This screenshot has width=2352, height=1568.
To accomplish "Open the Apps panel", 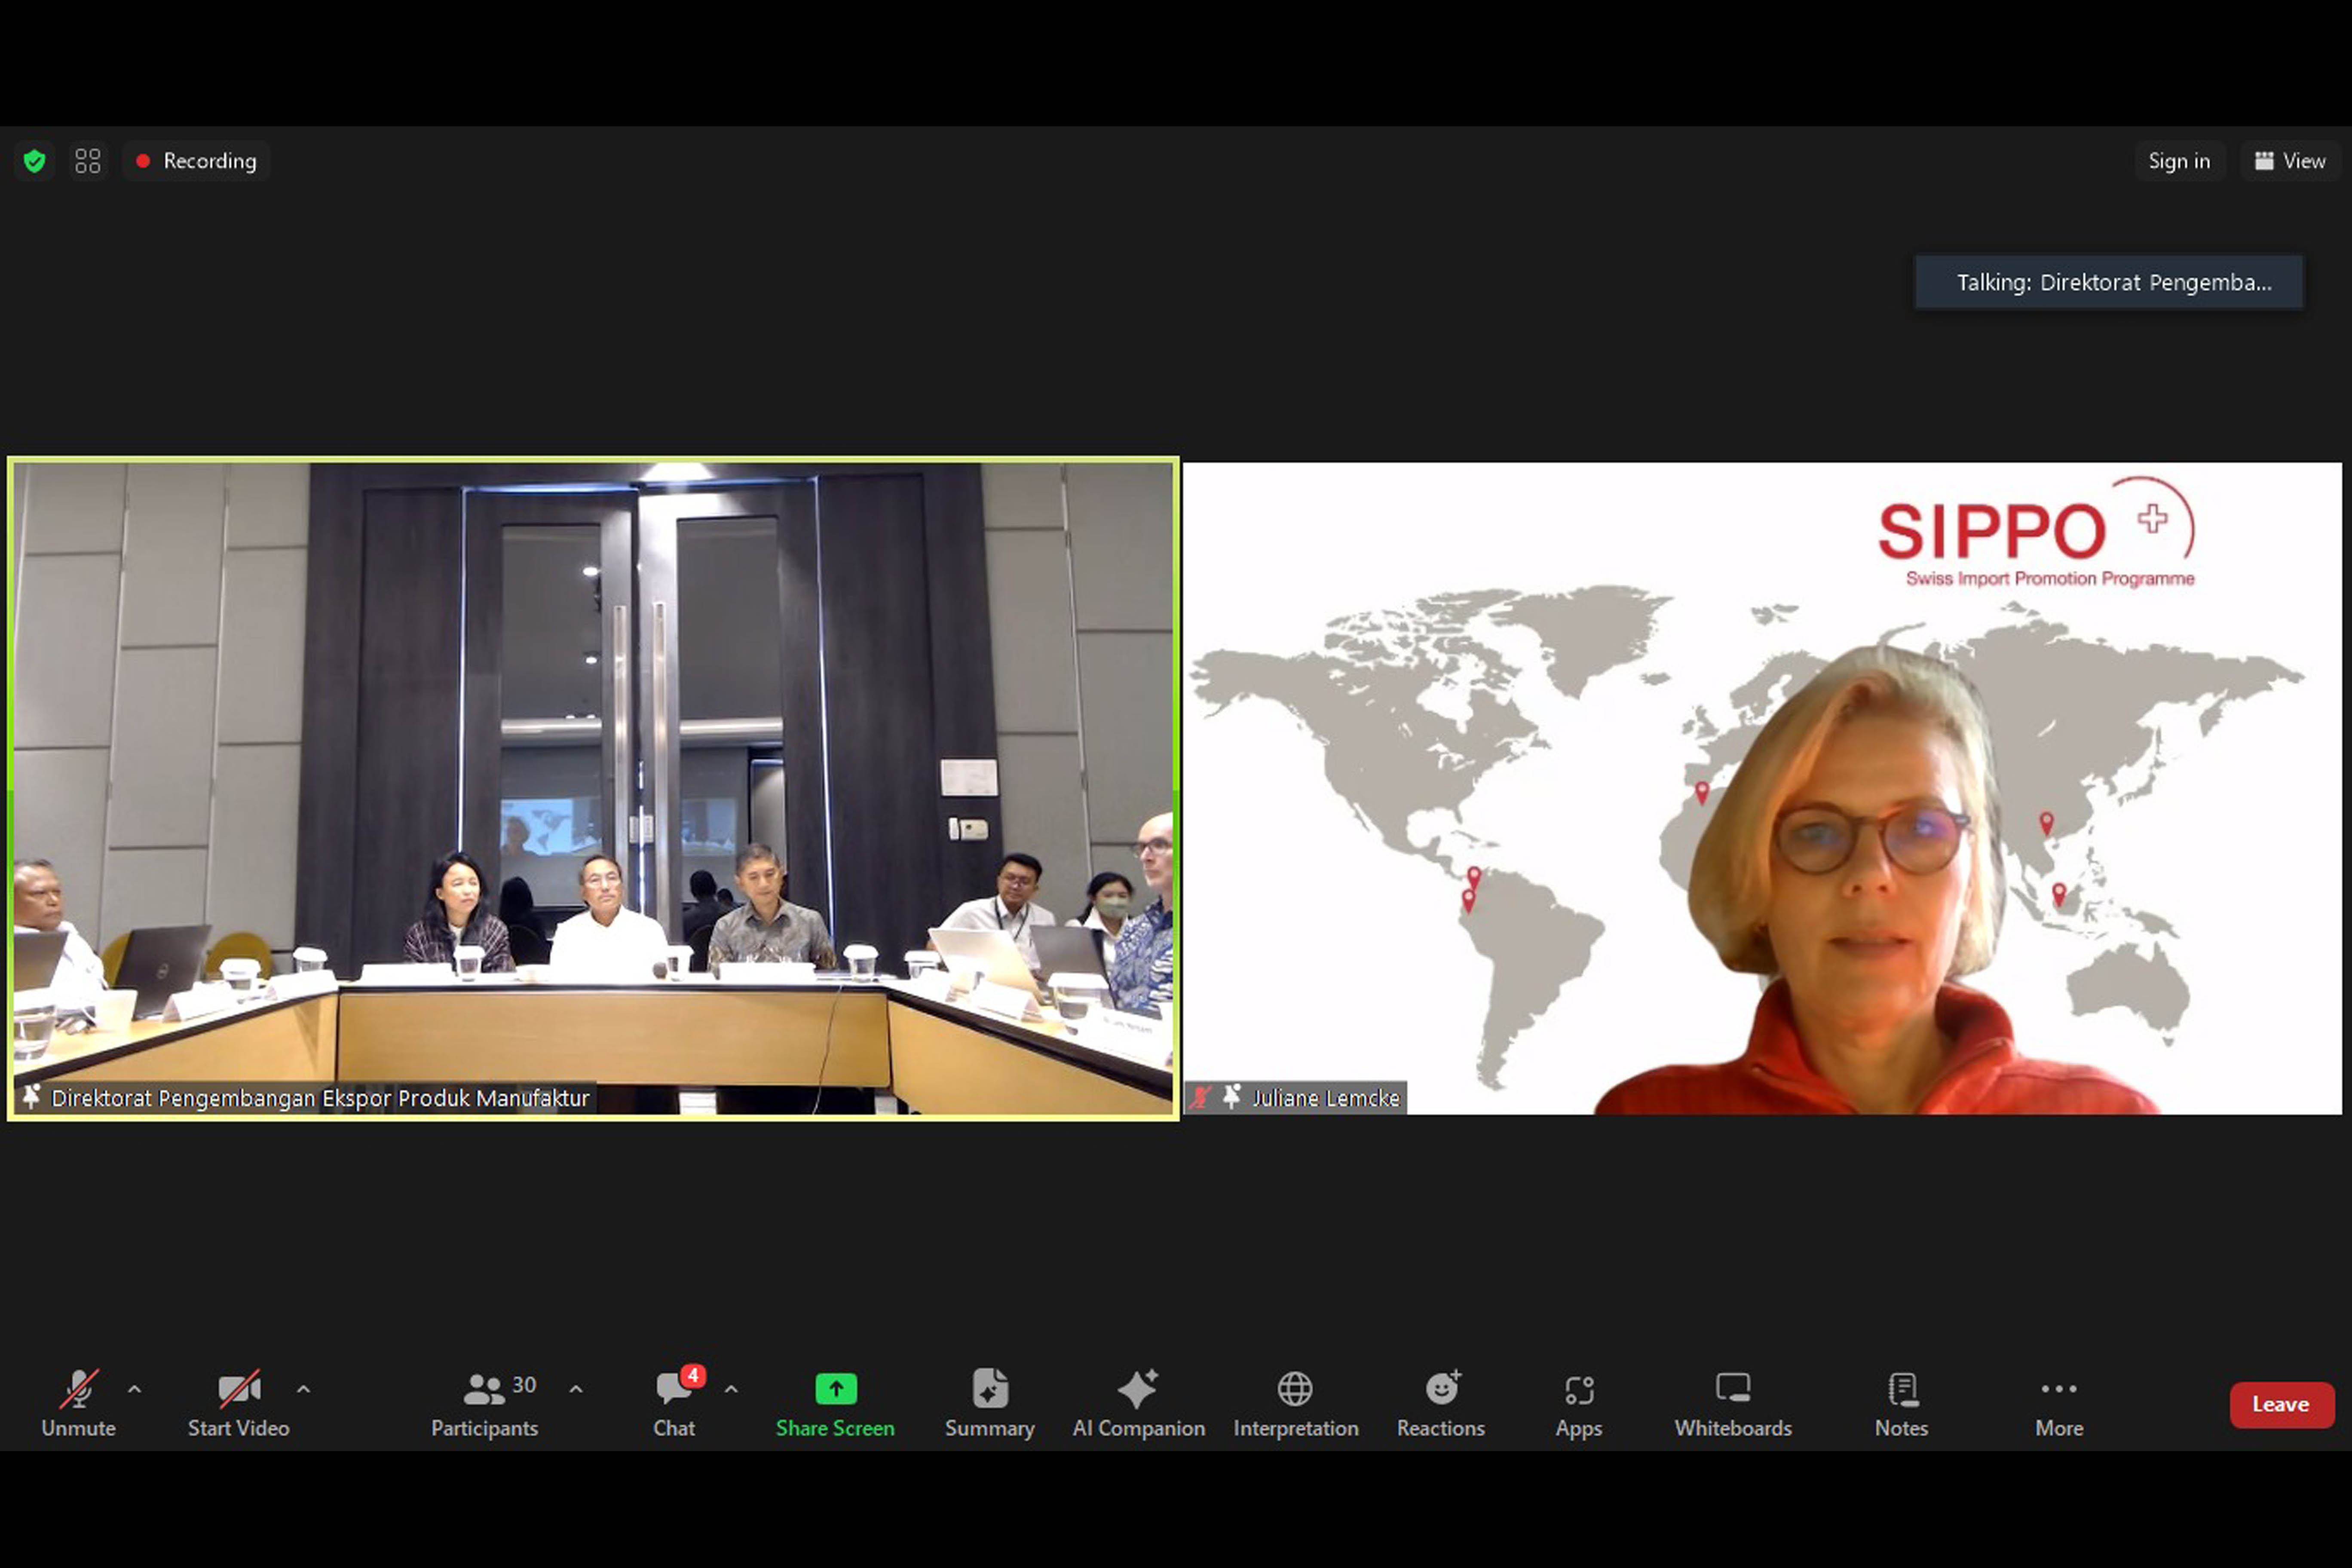I will [x=1579, y=1404].
